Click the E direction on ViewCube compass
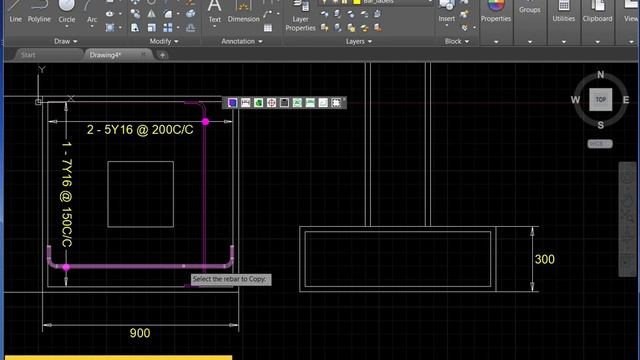This screenshot has width=640, height=360. pos(626,100)
